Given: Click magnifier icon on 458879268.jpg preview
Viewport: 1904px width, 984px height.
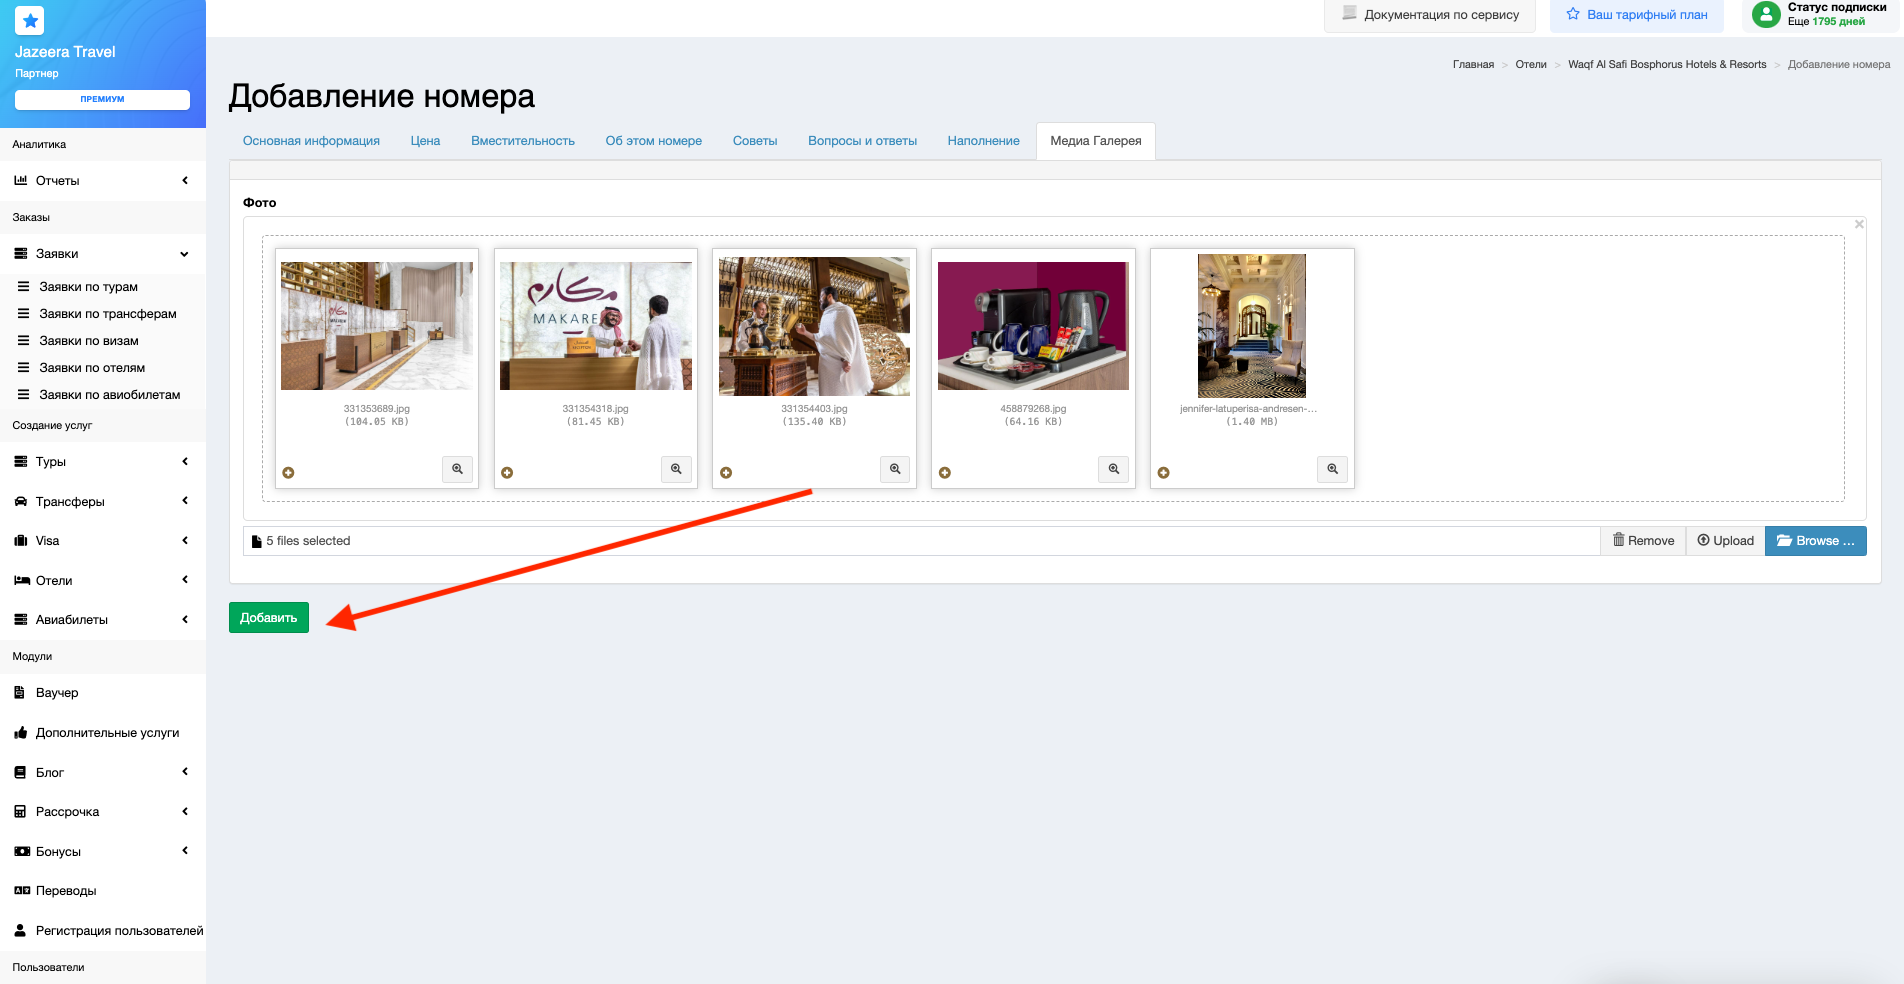Looking at the screenshot, I should pyautogui.click(x=1113, y=469).
